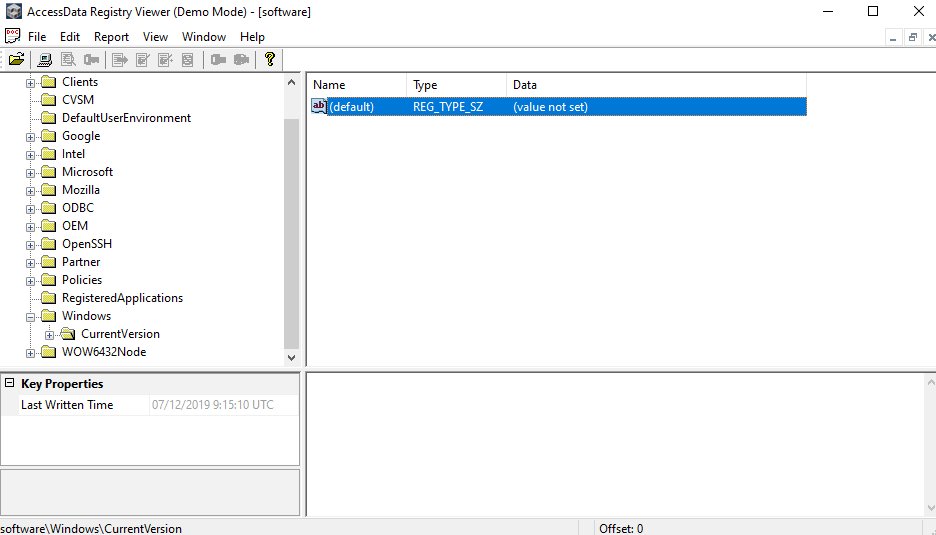Screen dimensions: 936x535
Task: Minimize the inner software document window
Action: tap(893, 38)
